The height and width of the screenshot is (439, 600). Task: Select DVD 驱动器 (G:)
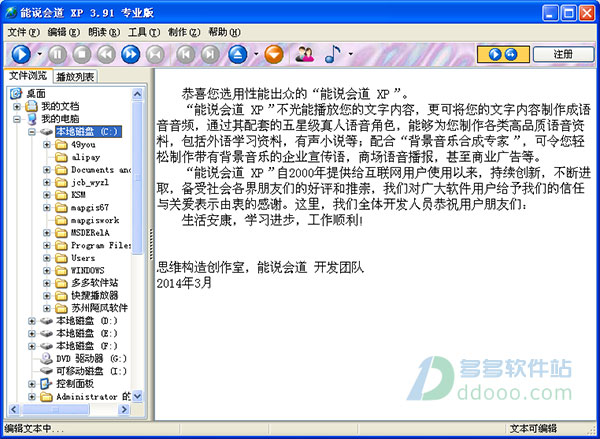click(91, 359)
